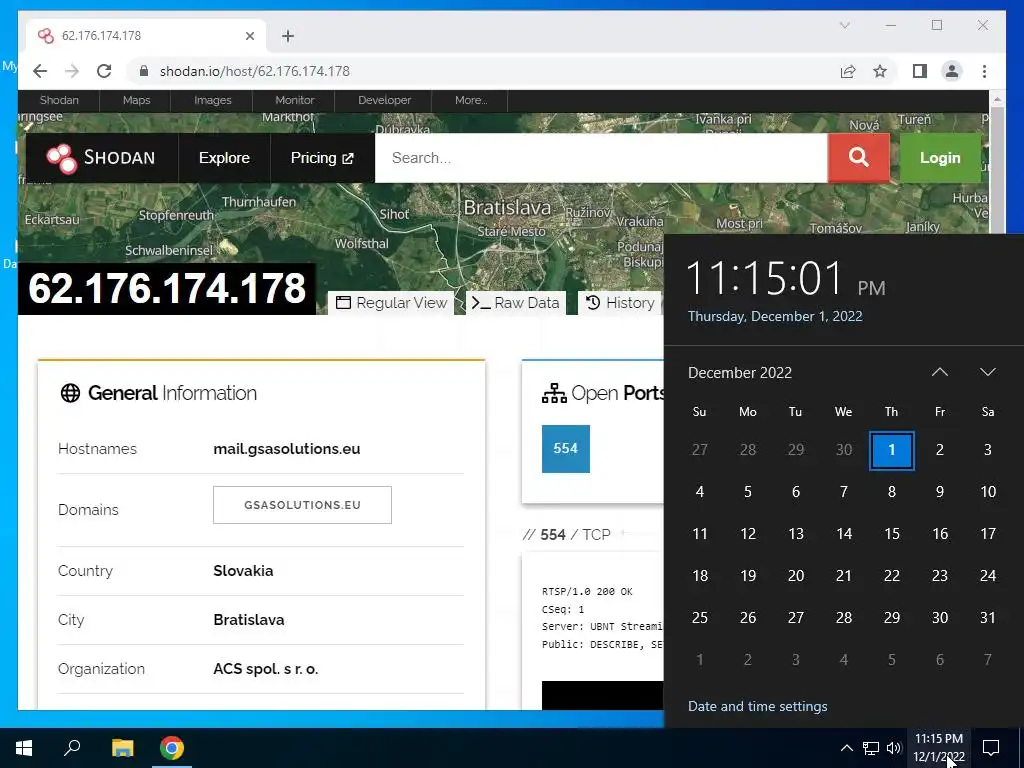Open the Monitor top menu item
The height and width of the screenshot is (768, 1024).
(295, 100)
